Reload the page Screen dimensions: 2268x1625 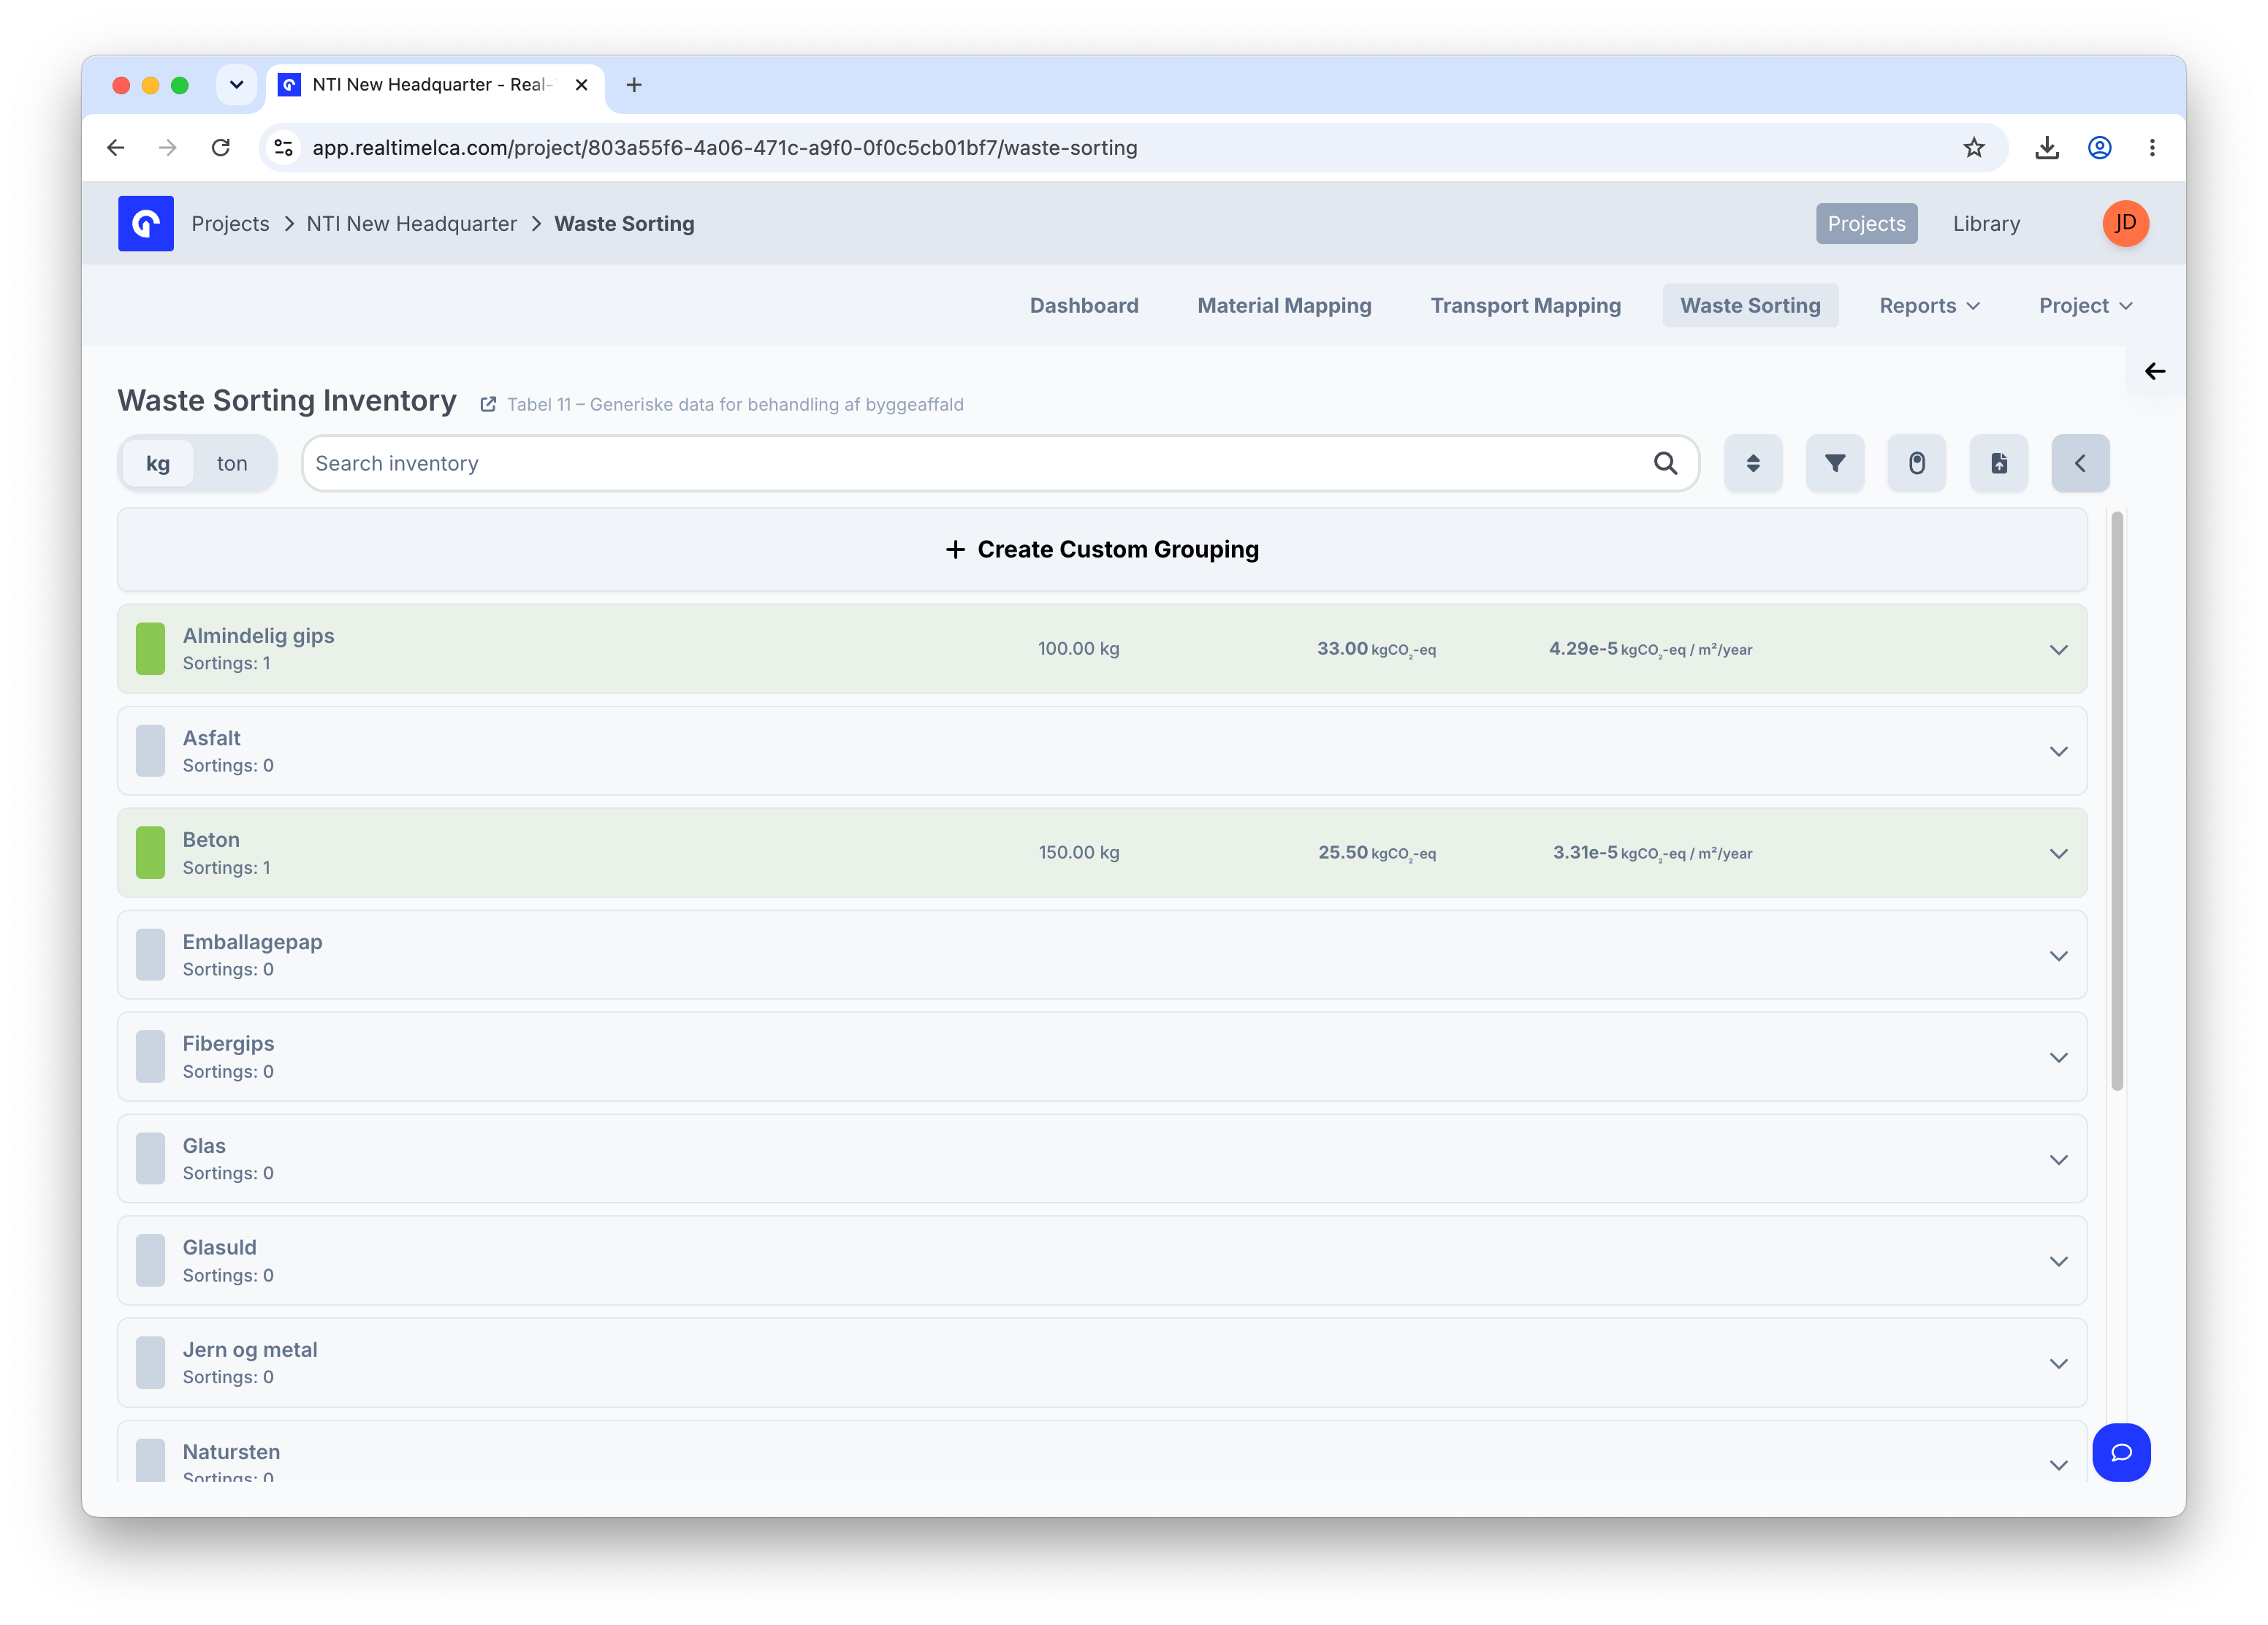point(221,148)
